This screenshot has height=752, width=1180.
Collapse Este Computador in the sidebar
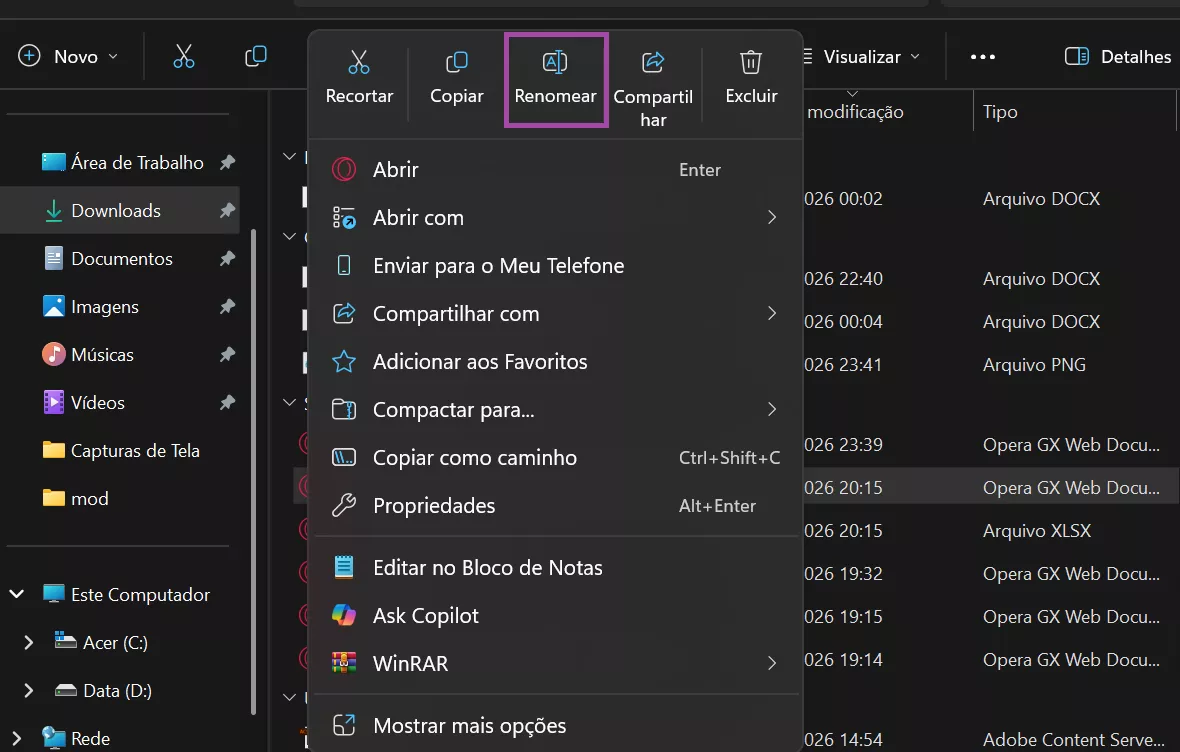pos(15,593)
